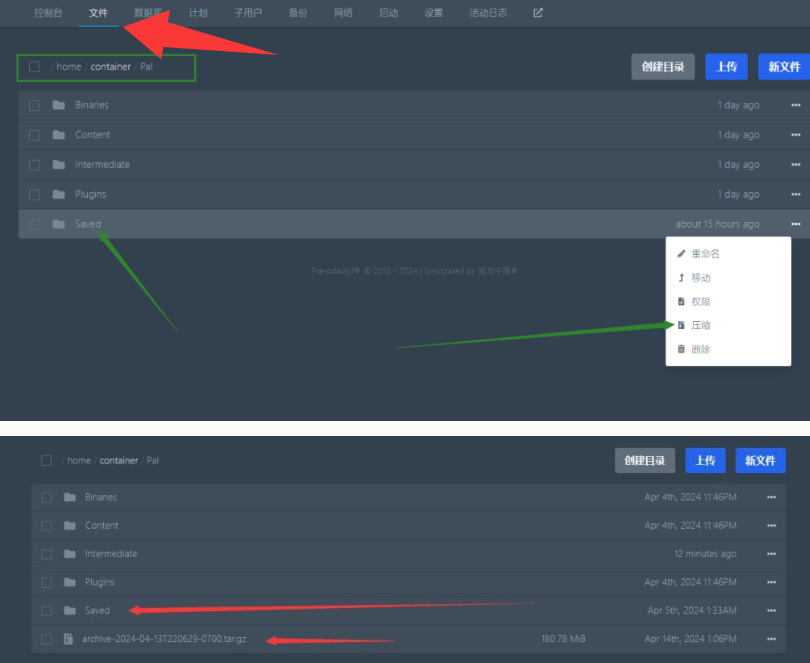
Task: Click the move arrow icon beside 移动
Action: [681, 278]
